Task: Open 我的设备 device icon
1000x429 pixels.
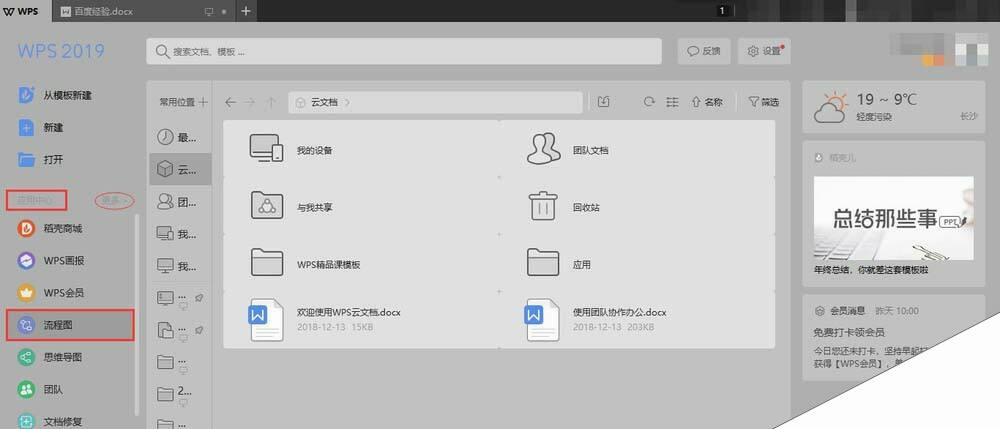Action: (265, 149)
